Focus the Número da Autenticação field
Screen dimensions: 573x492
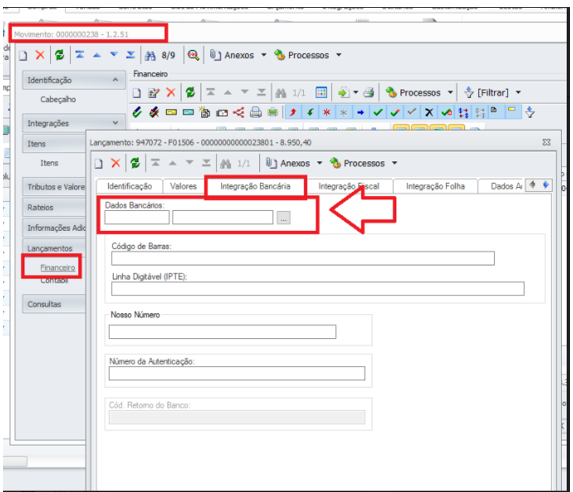[x=237, y=374]
